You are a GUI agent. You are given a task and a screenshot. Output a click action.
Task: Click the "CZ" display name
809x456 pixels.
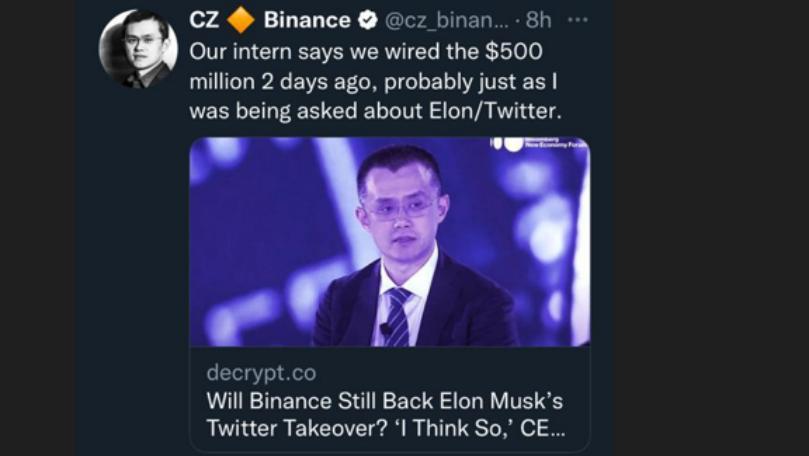(x=204, y=20)
